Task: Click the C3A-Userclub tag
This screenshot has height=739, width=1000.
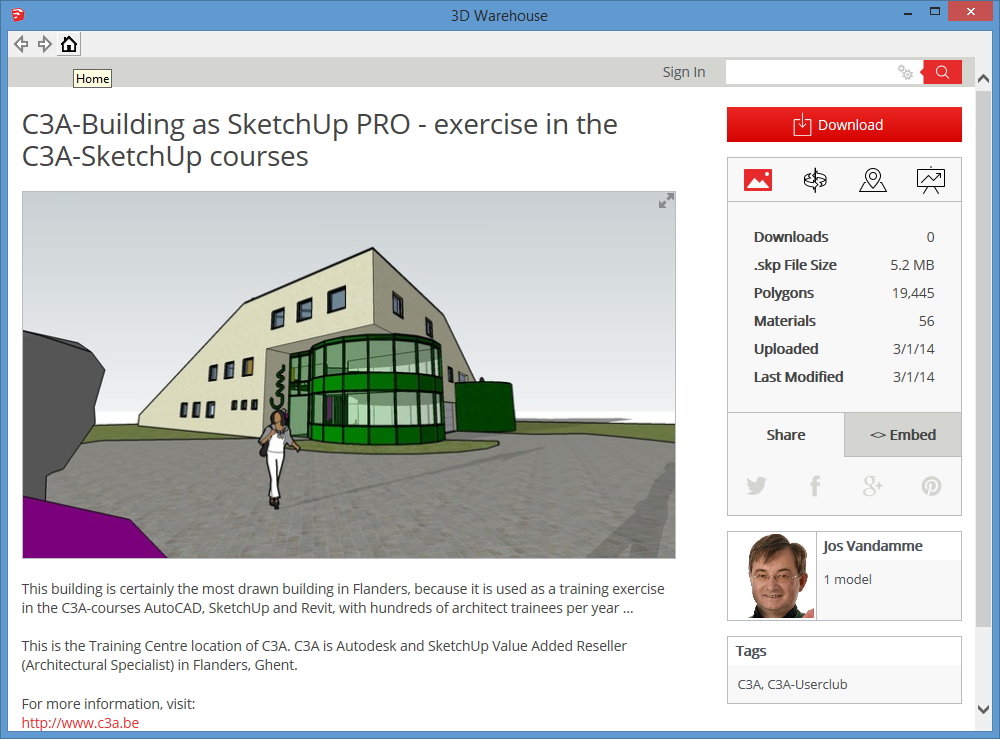Action: [x=807, y=684]
